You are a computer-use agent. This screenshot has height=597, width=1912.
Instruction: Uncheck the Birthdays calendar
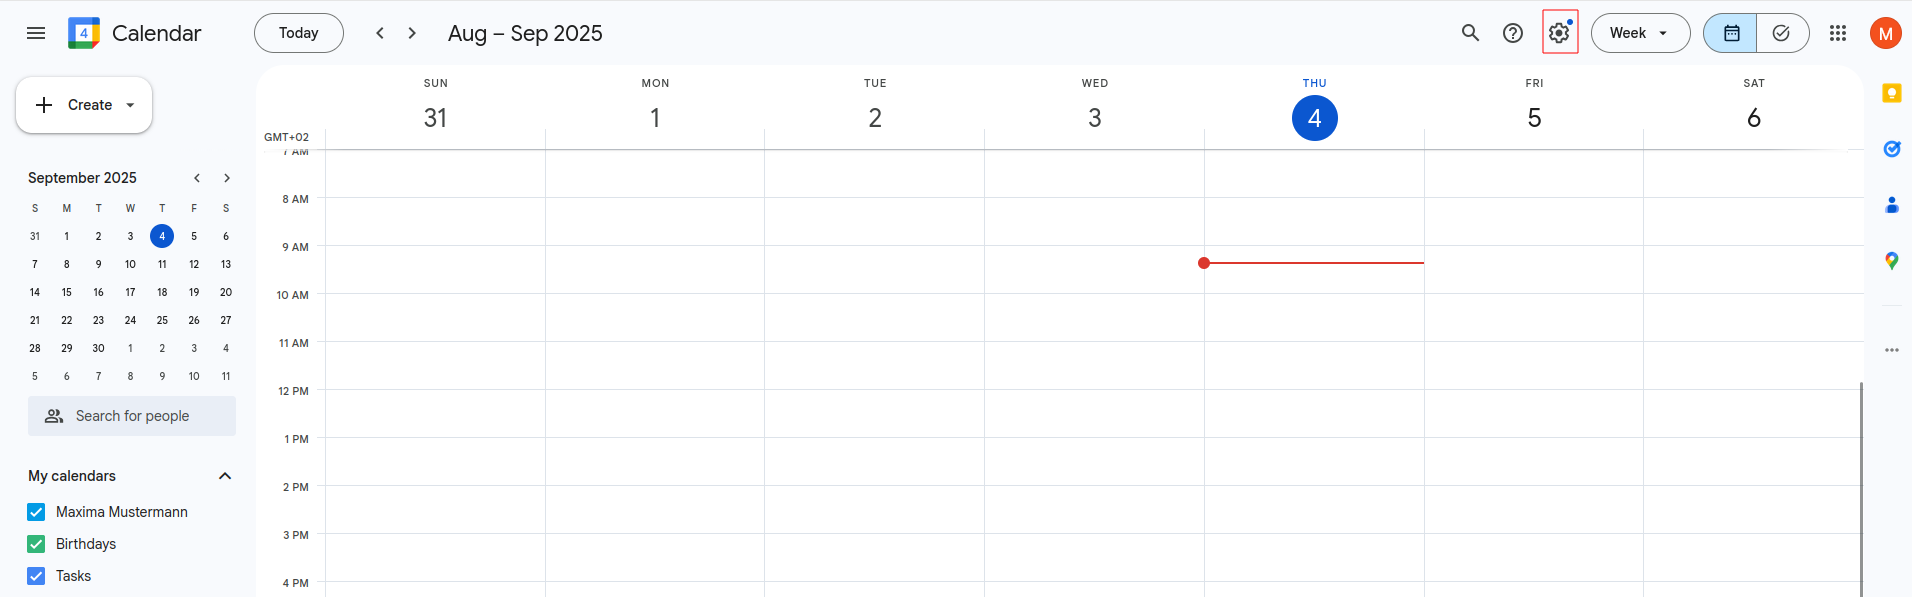35,543
